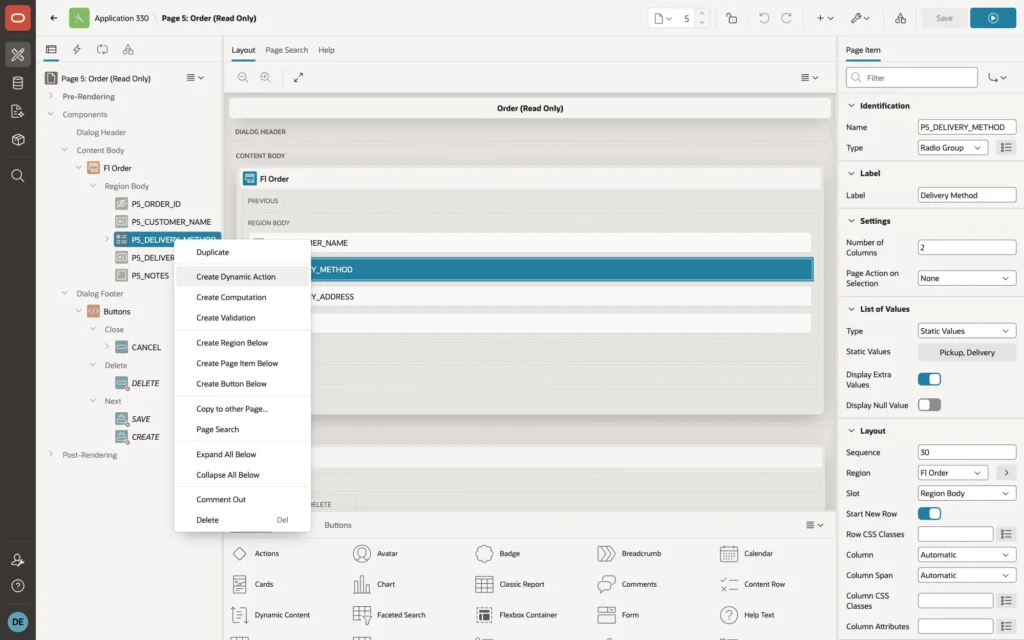Choose Delete from the context menu
The height and width of the screenshot is (640, 1024).
point(242,520)
